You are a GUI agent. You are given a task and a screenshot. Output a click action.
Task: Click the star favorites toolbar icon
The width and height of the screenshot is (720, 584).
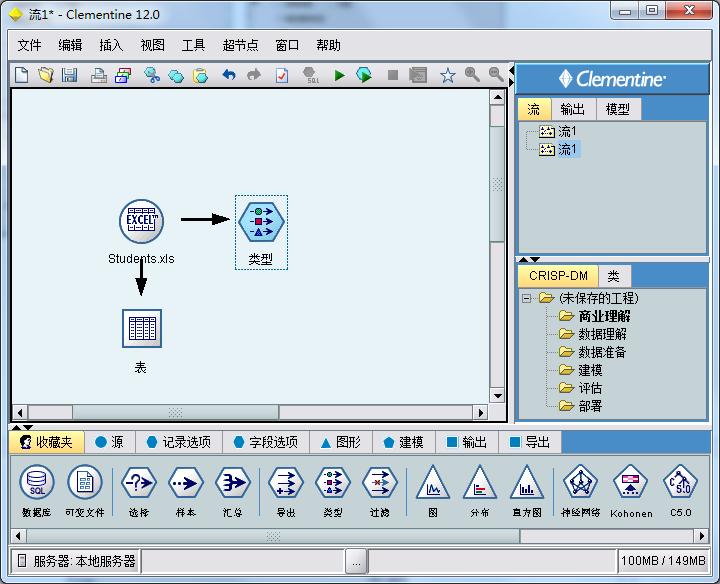pos(448,75)
